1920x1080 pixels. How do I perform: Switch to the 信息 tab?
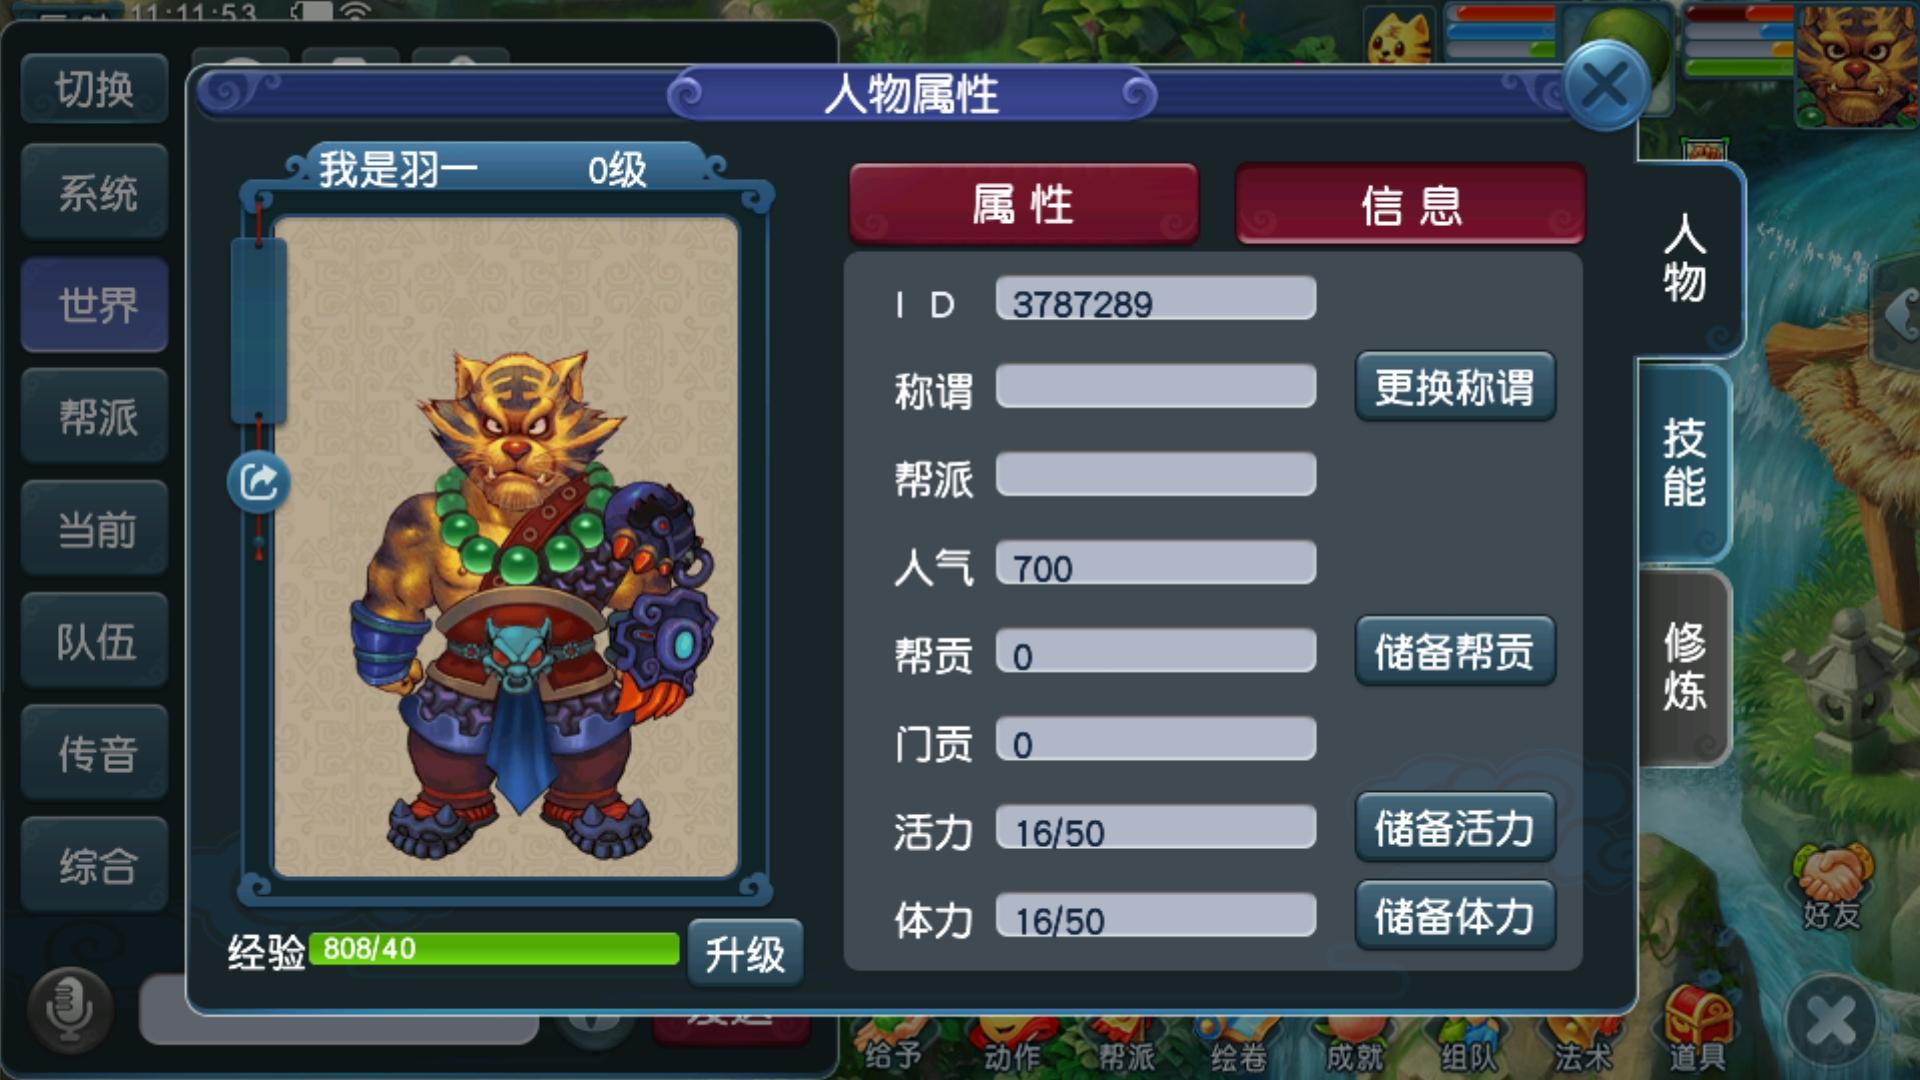[x=1411, y=205]
